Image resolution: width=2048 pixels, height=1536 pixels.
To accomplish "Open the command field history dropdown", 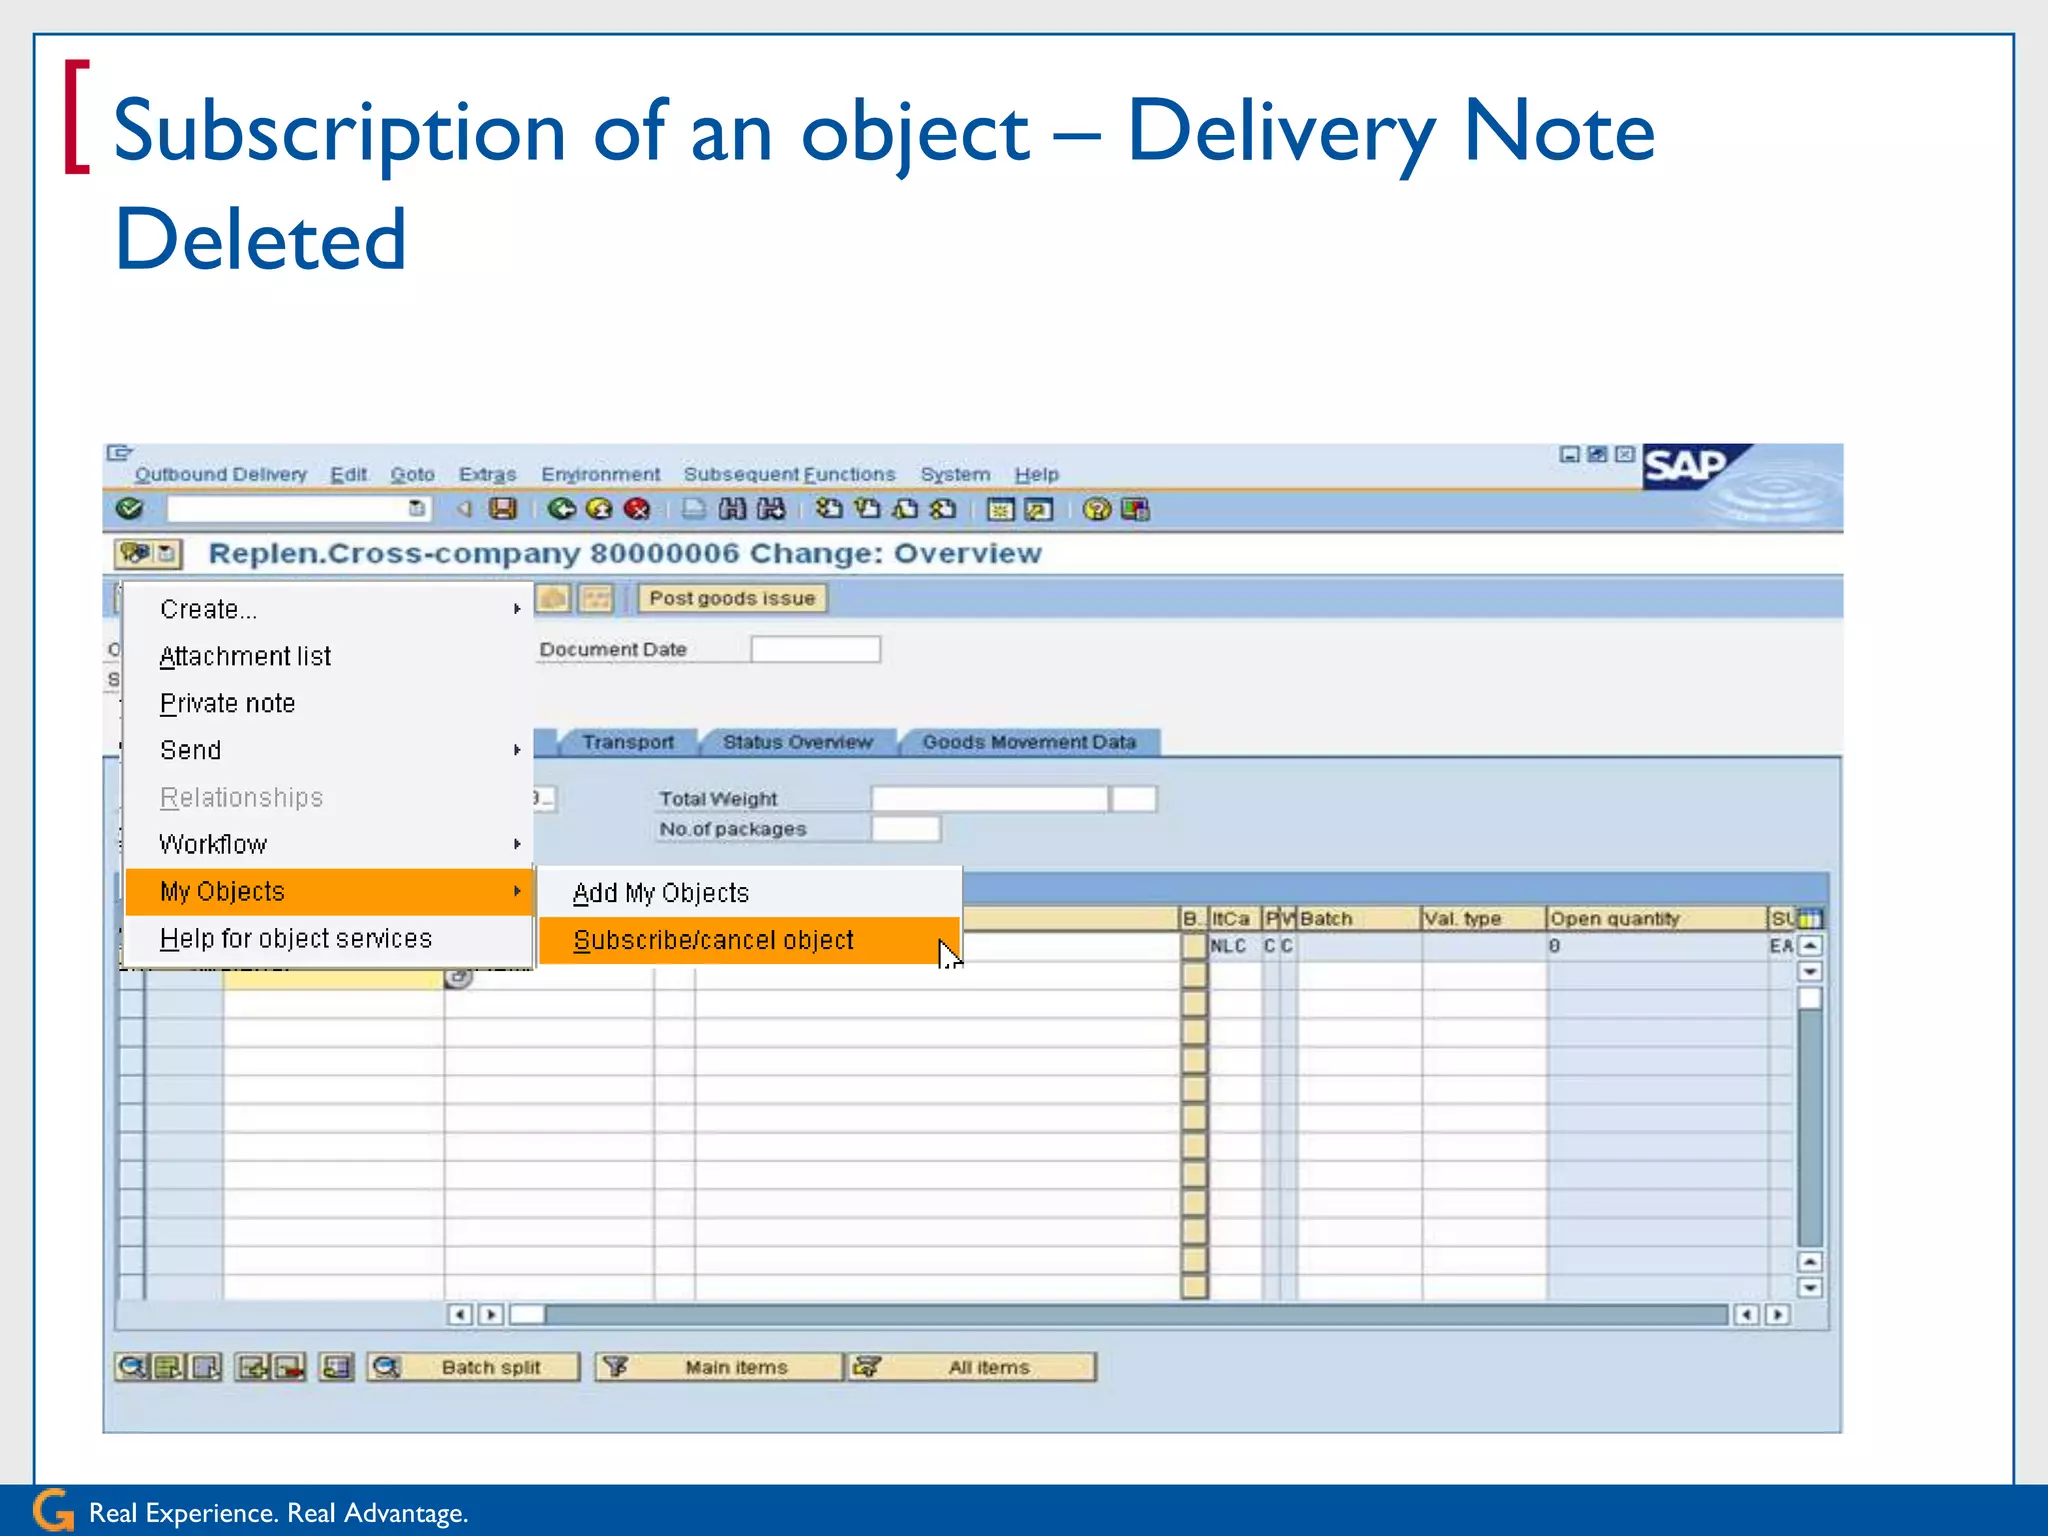I will coord(417,509).
